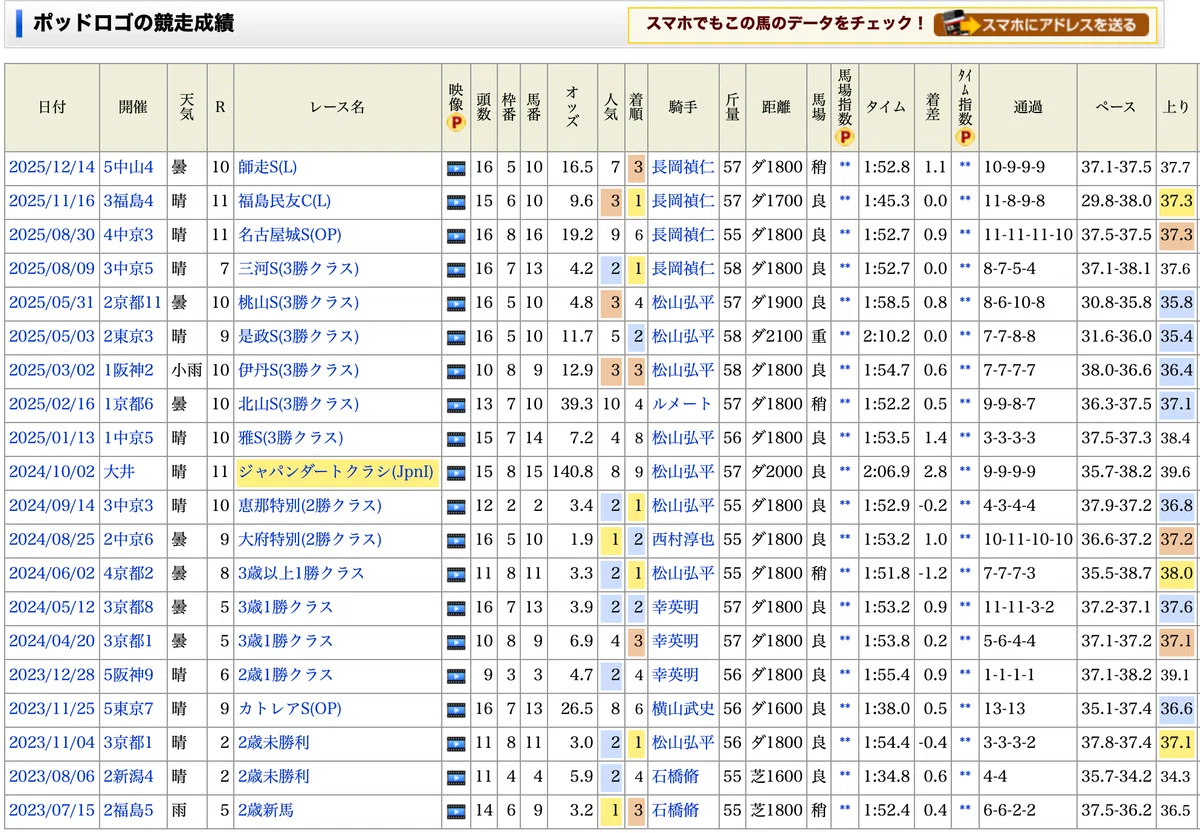Play video for 2歳1勝クラス race
1200x833 pixels.
click(456, 676)
